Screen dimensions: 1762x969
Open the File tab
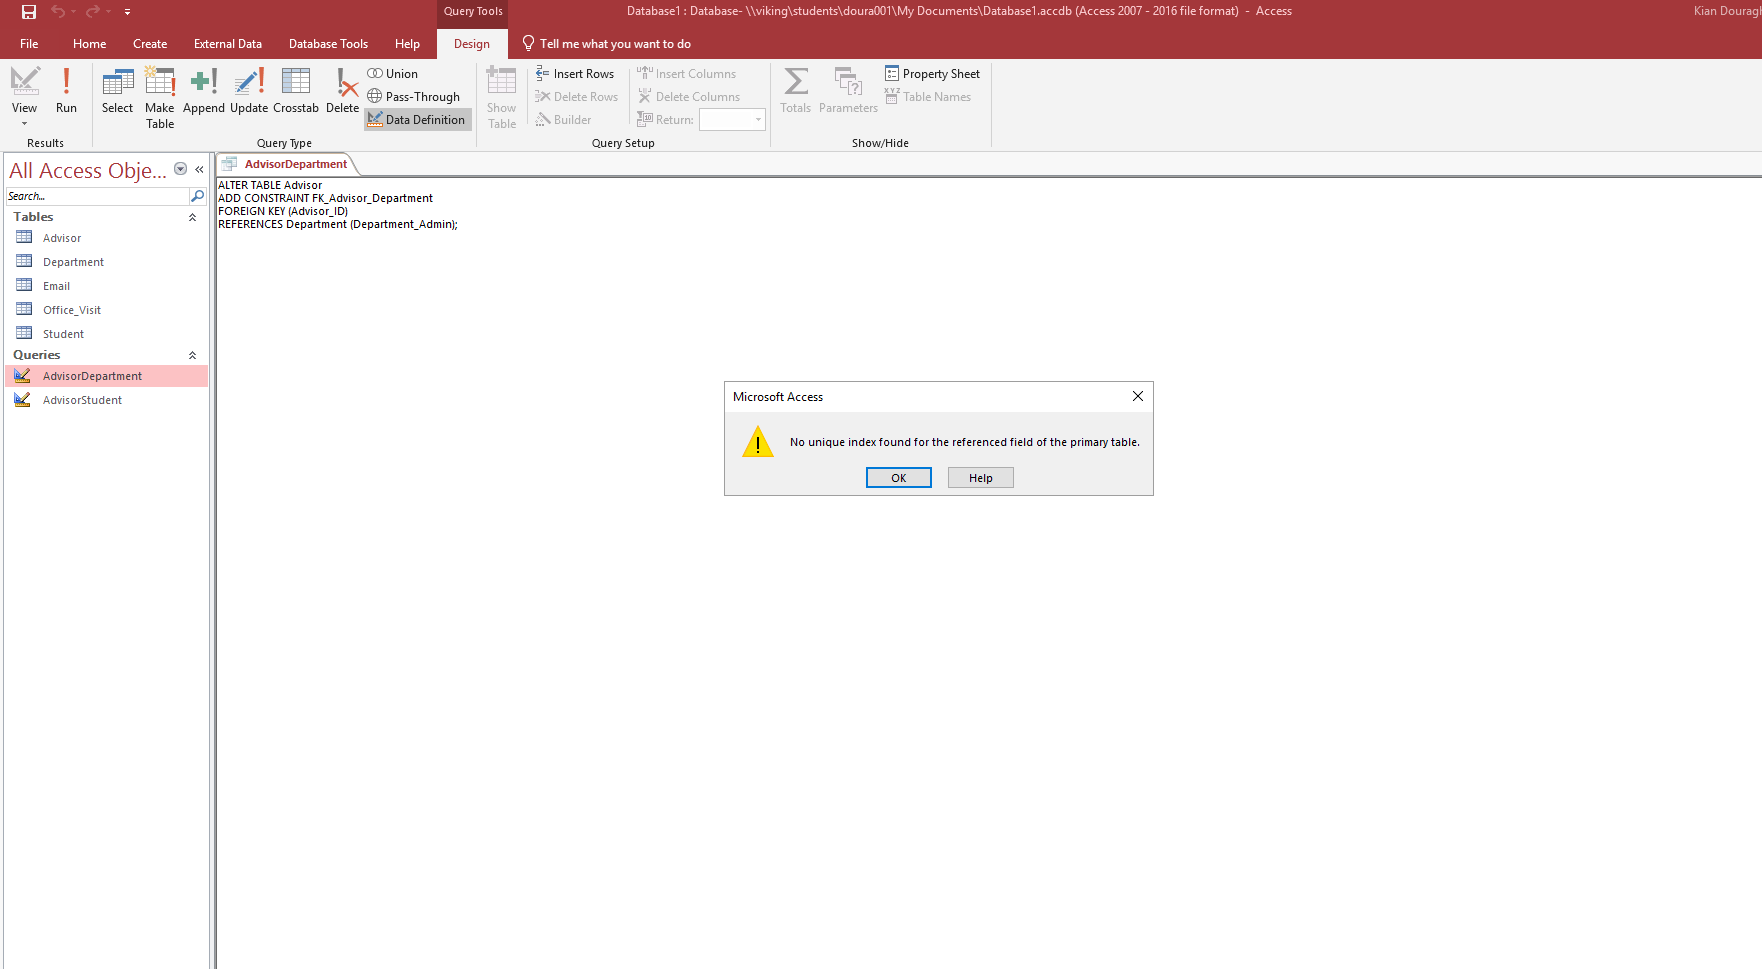coord(29,44)
